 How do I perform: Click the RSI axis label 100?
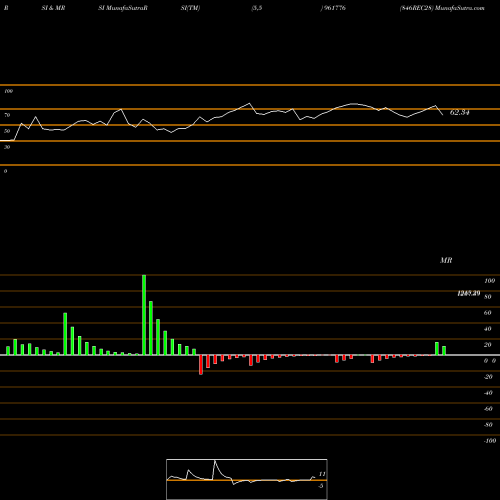pyautogui.click(x=9, y=91)
